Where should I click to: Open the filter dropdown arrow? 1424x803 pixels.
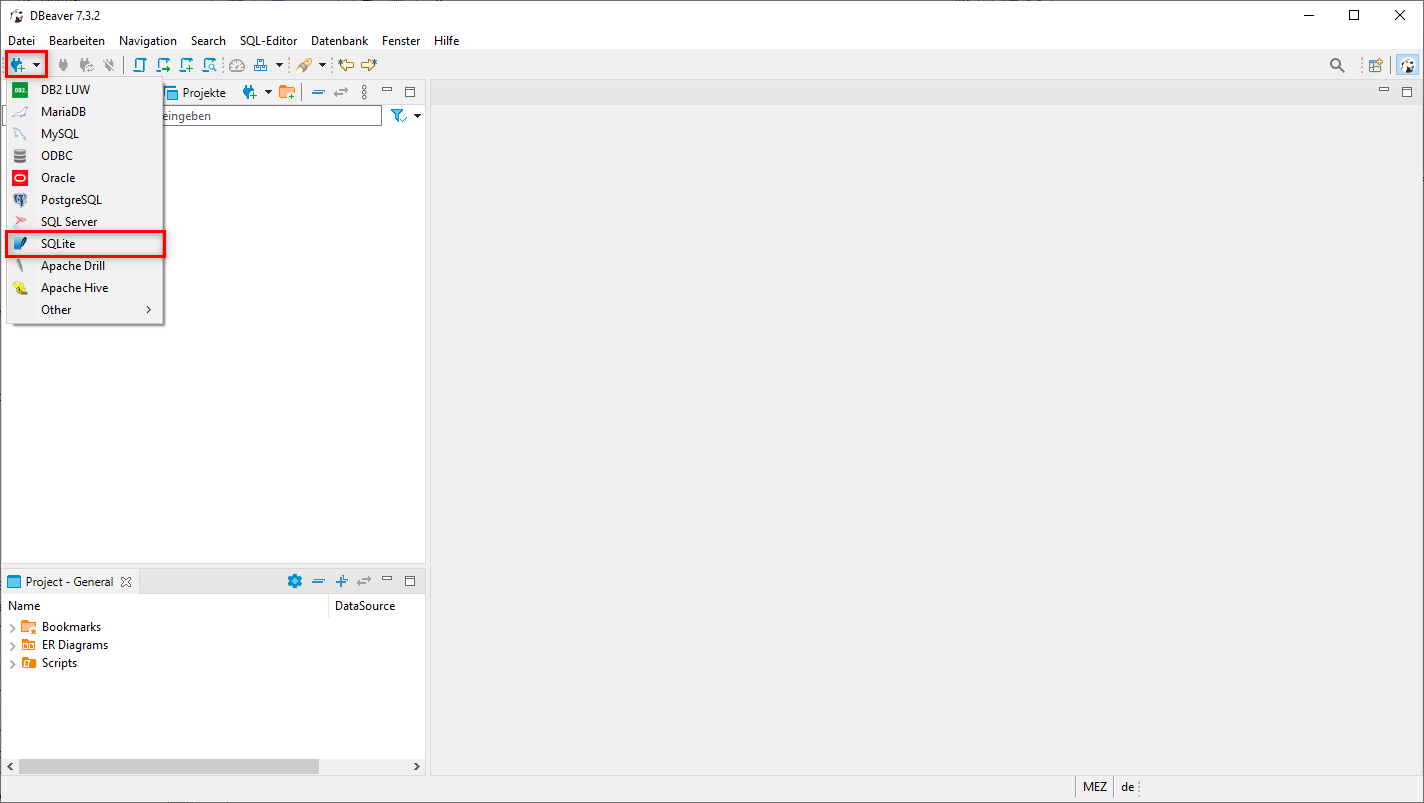(417, 115)
